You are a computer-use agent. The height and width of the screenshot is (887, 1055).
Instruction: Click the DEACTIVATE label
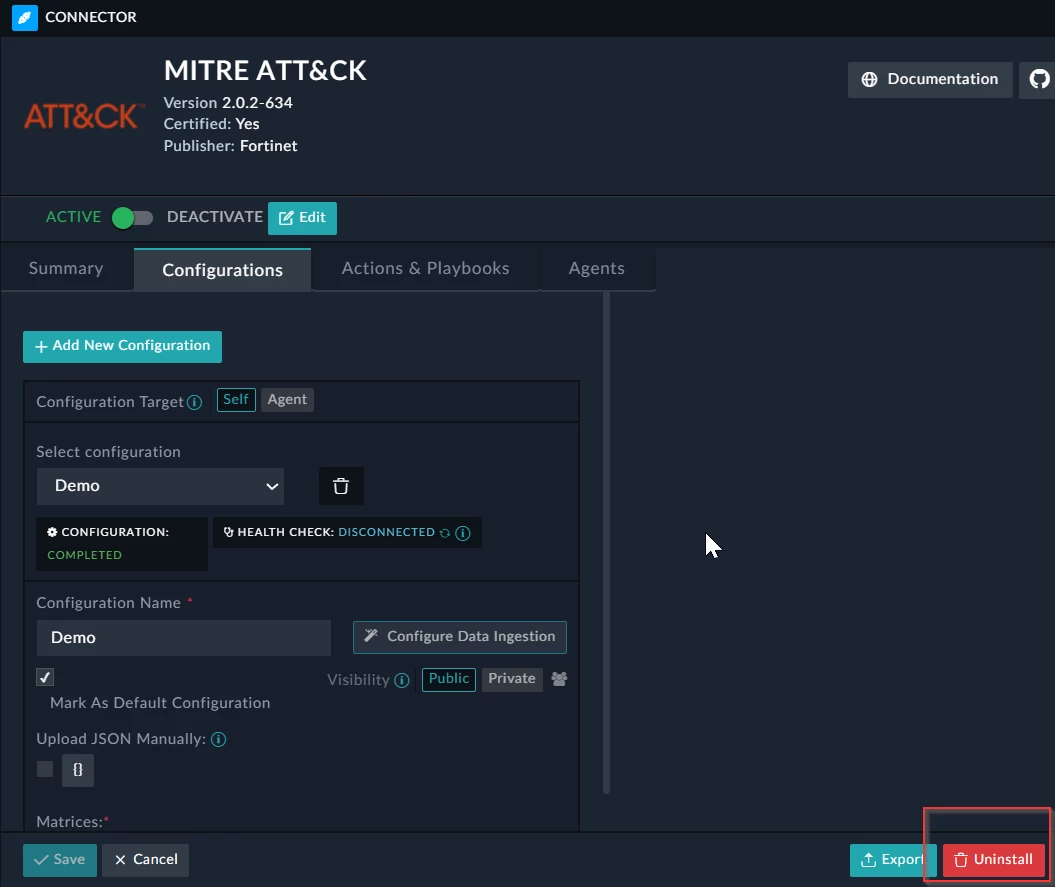tap(215, 217)
